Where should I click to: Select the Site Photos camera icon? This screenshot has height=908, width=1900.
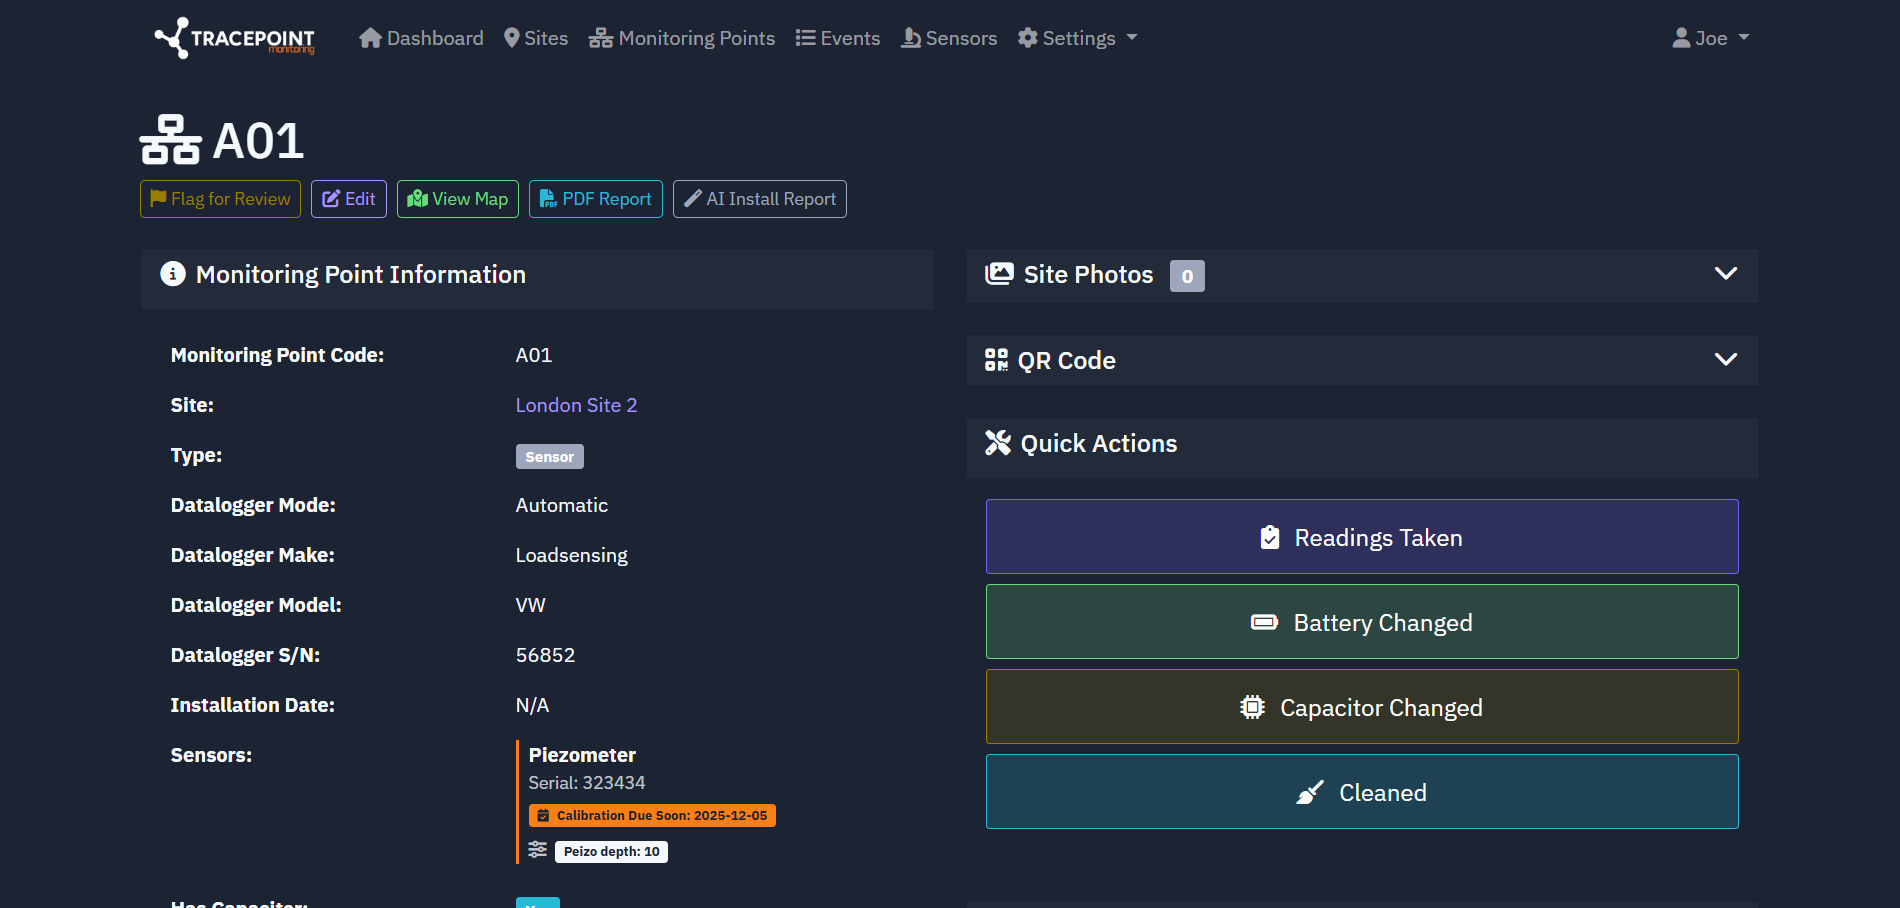pyautogui.click(x=999, y=273)
